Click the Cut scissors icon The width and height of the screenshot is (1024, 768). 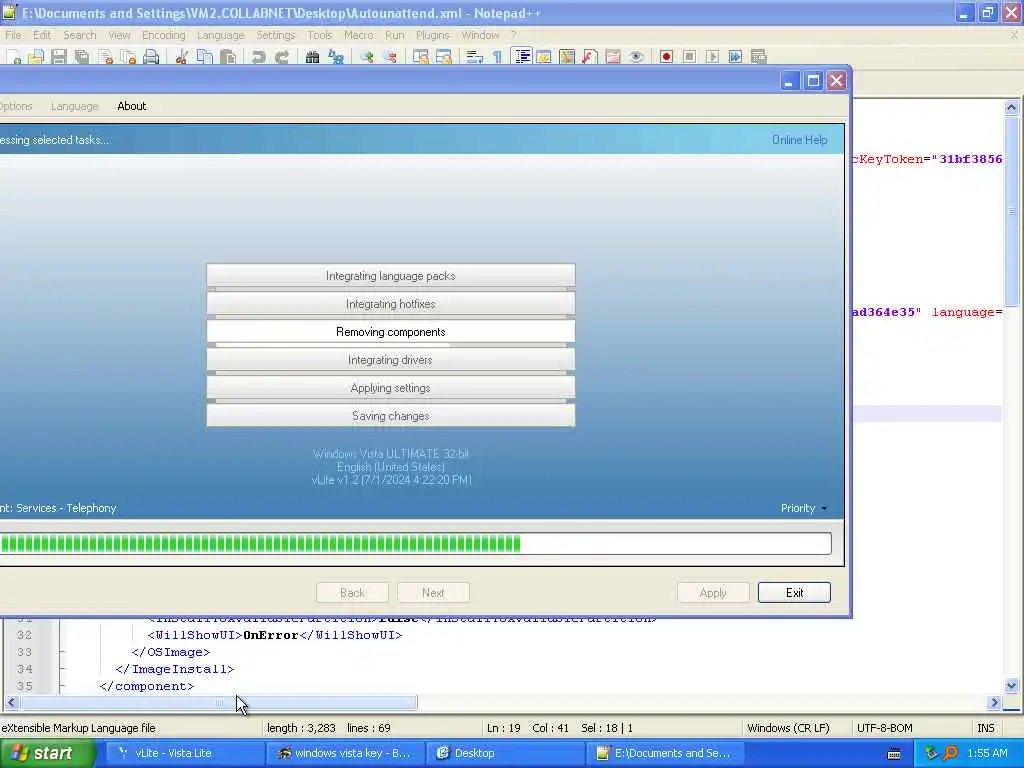point(182,57)
